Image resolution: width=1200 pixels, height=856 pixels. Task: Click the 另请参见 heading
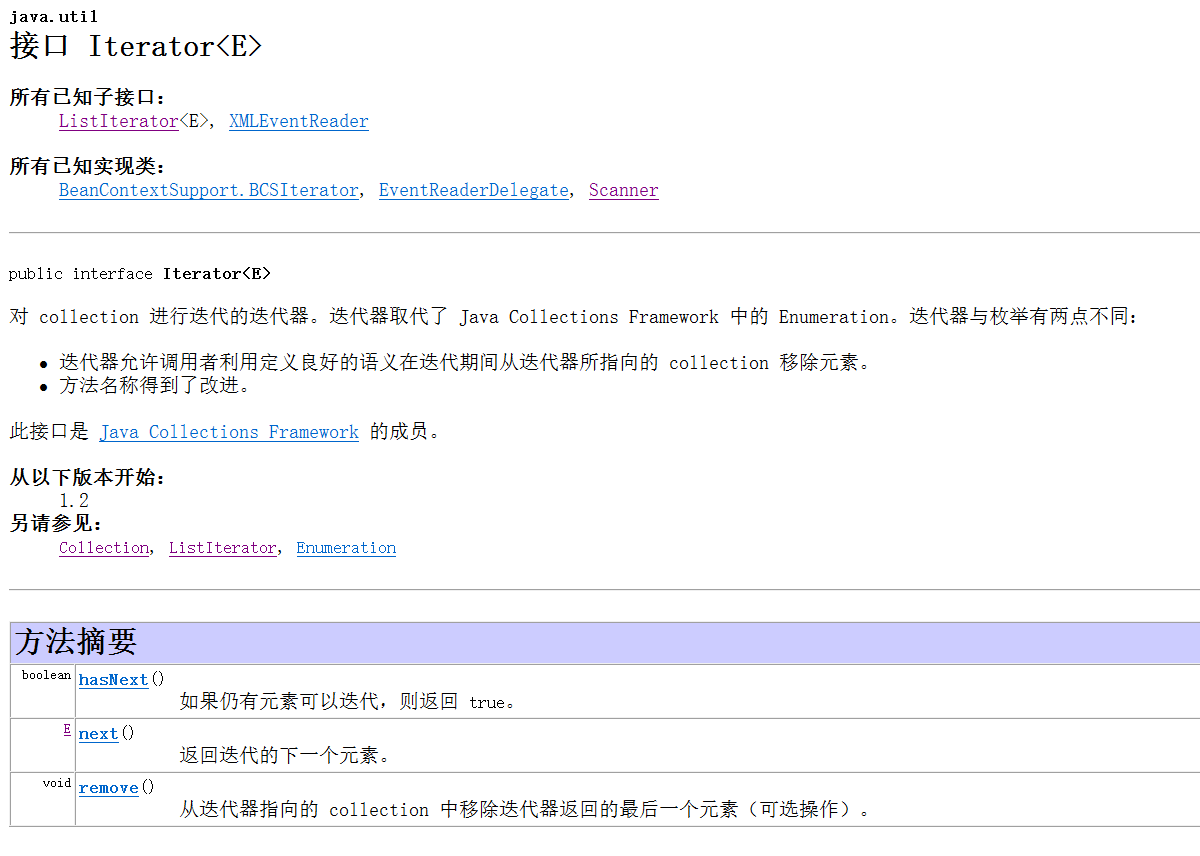pyautogui.click(x=57, y=523)
